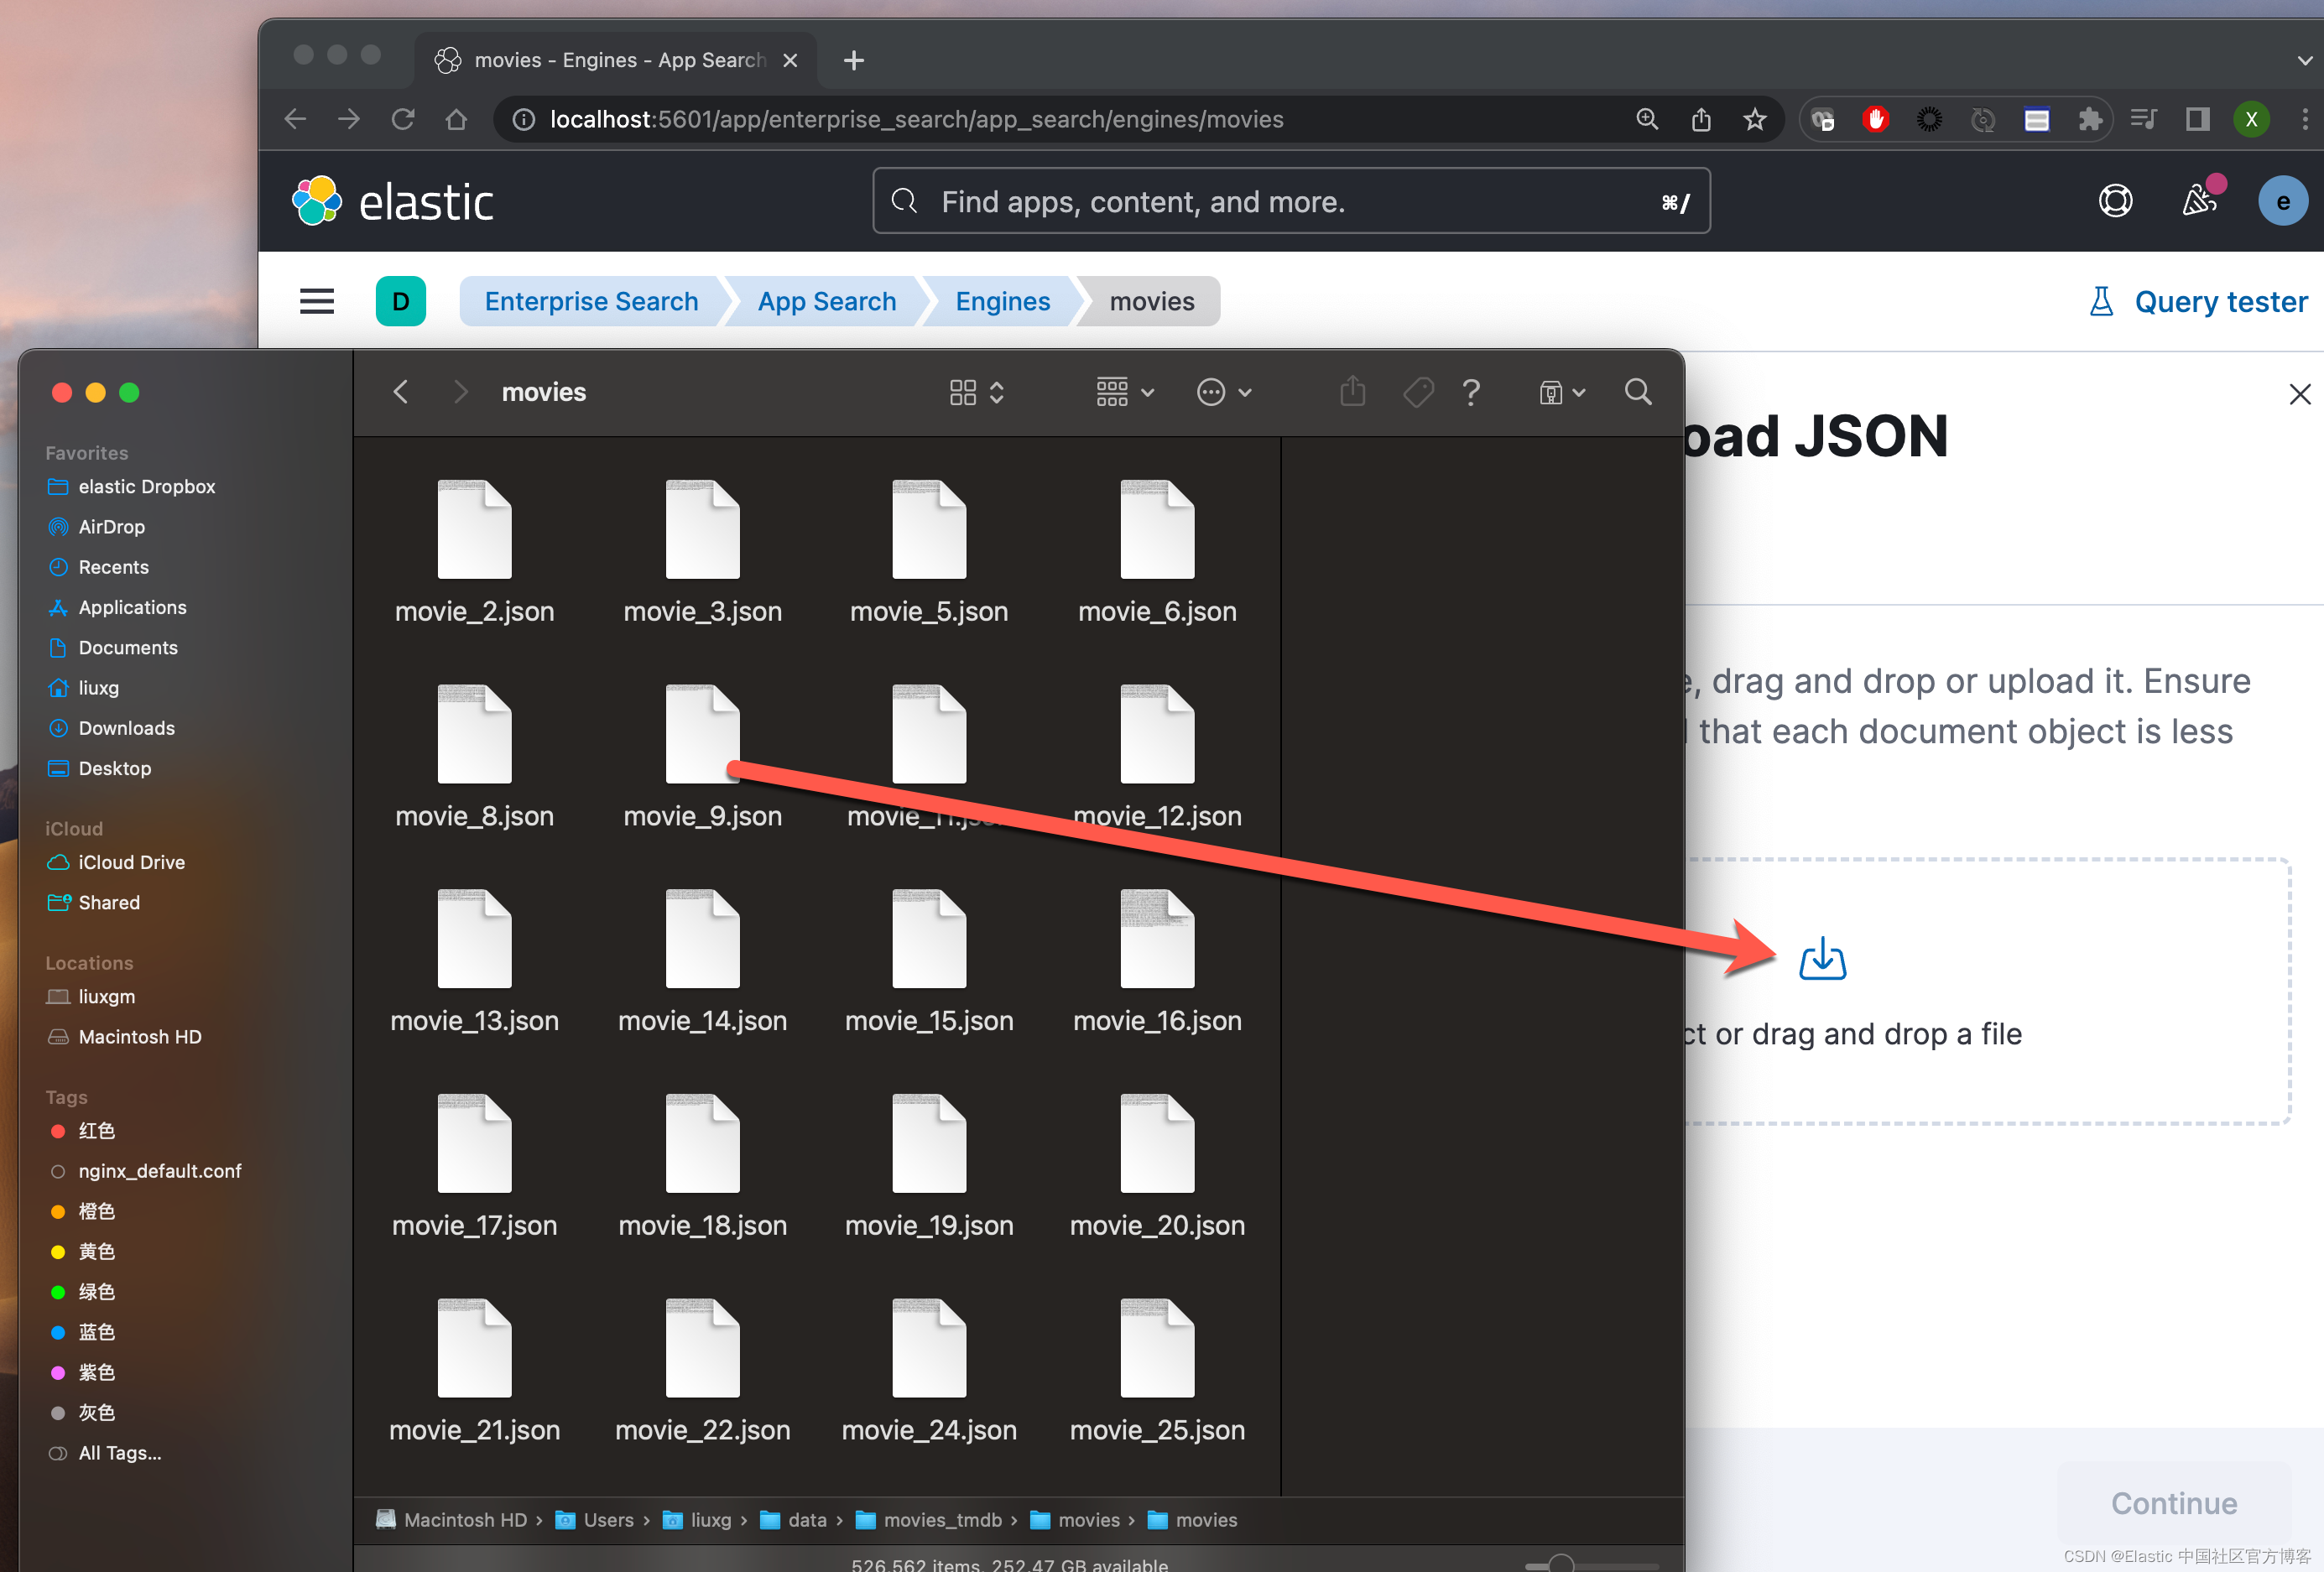Image resolution: width=2324 pixels, height=1572 pixels.
Task: Go back in Finder window
Action: point(401,391)
